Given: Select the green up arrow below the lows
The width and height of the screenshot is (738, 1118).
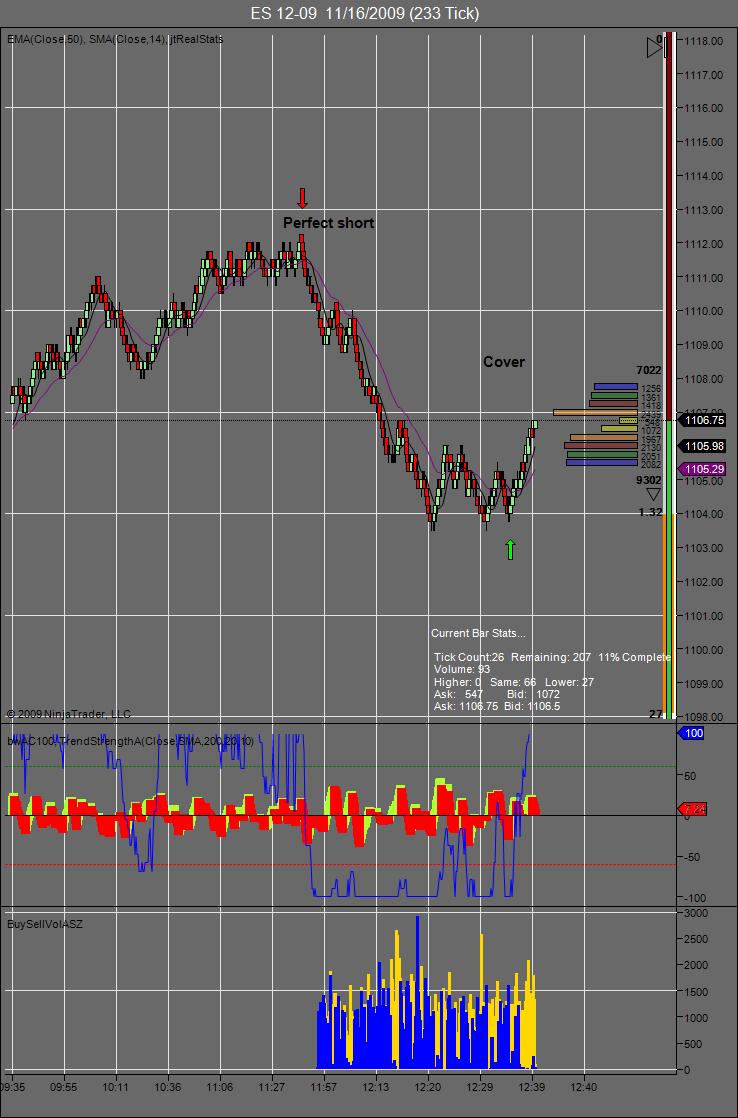Looking at the screenshot, I should point(511,549).
